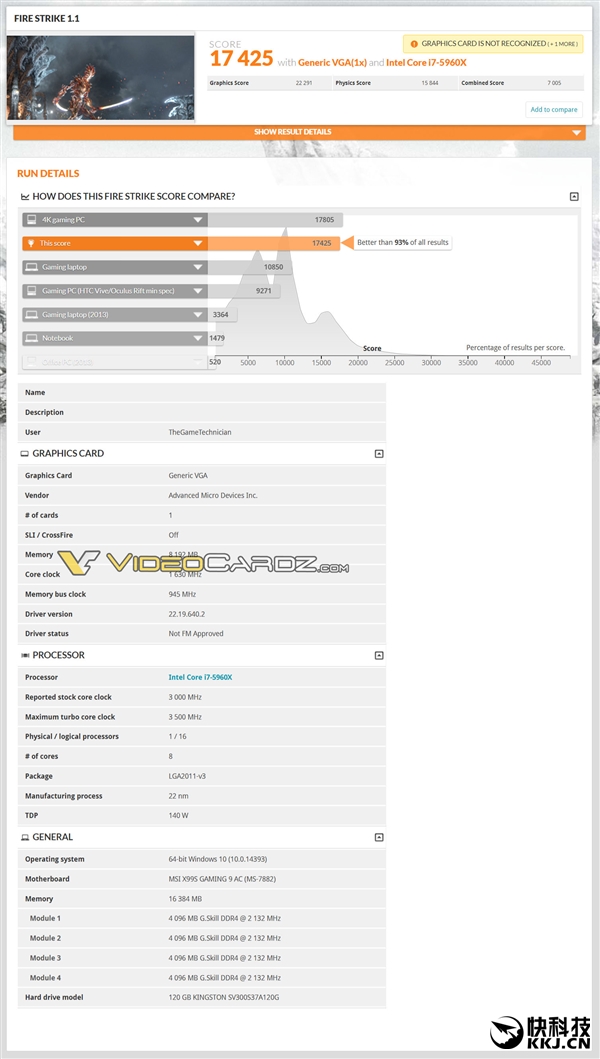Click the 17425 orange score bar
The width and height of the screenshot is (600, 1059).
(x=274, y=243)
